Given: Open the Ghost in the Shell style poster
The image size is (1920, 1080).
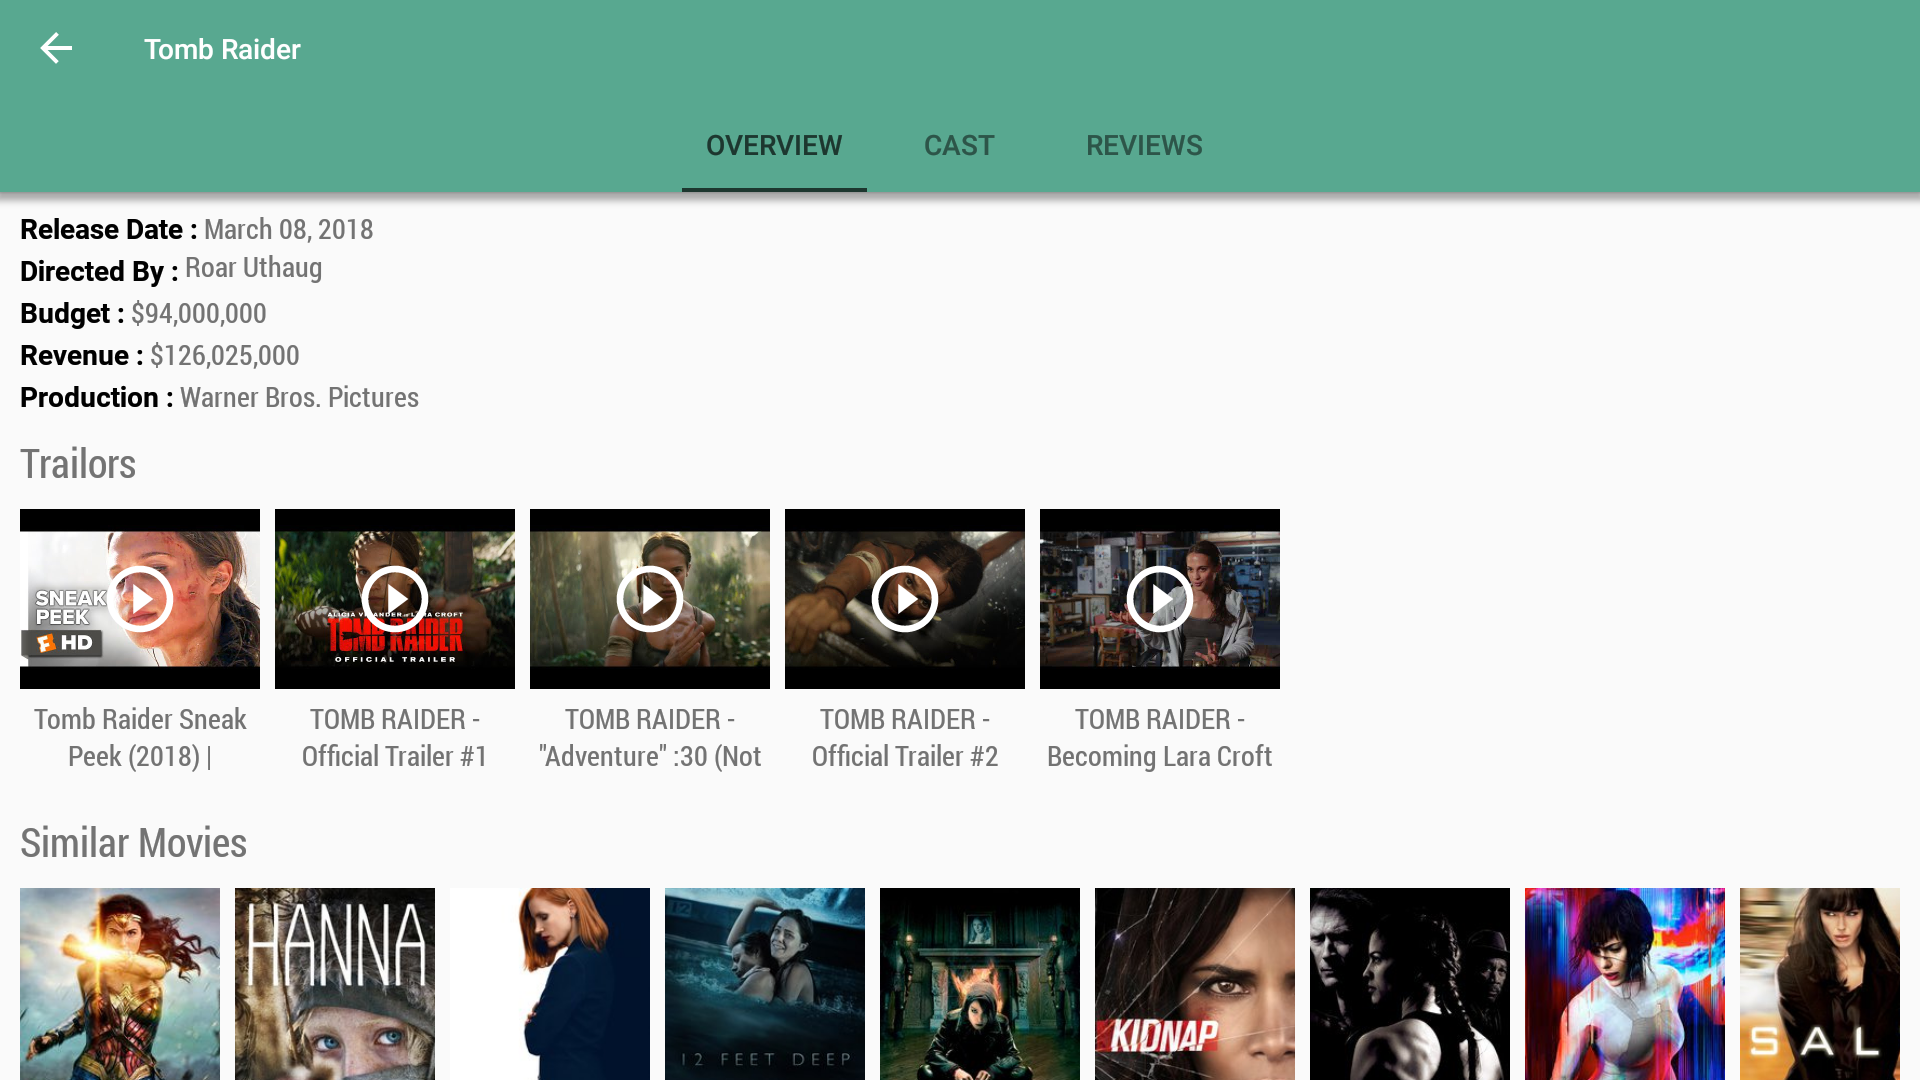Looking at the screenshot, I should (1624, 984).
